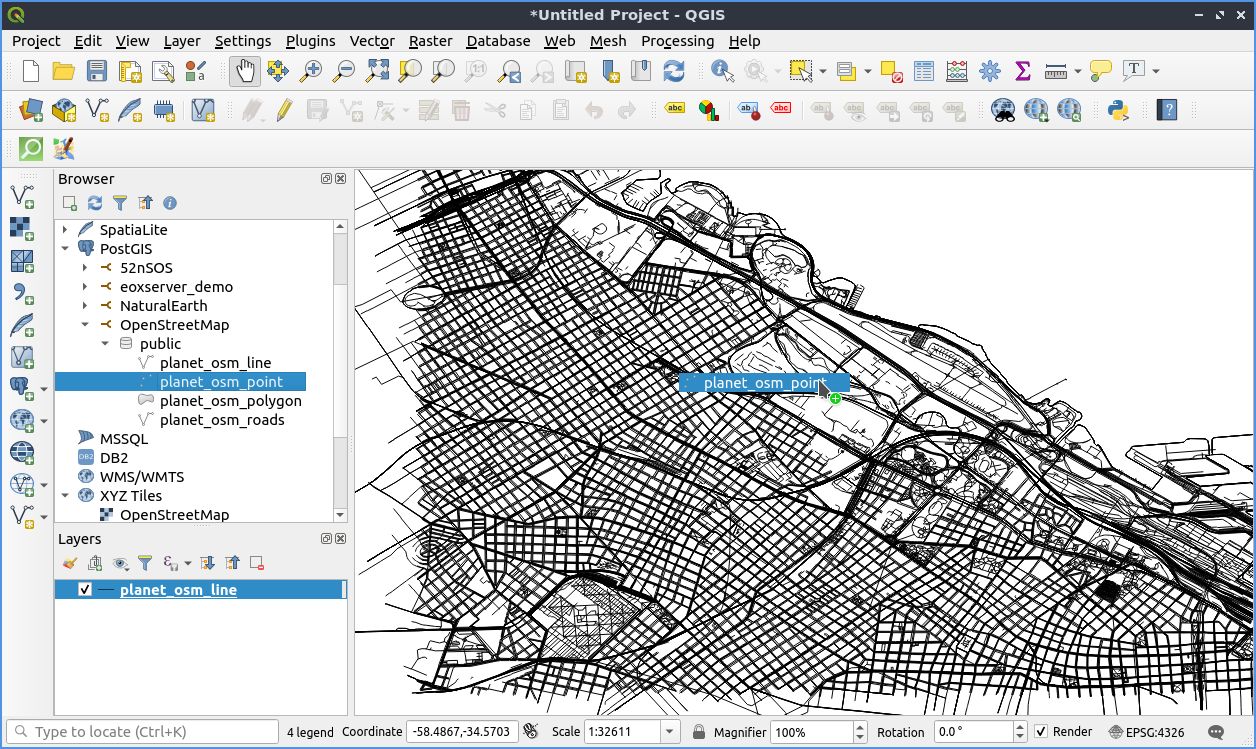Open the Project menu
The width and height of the screenshot is (1256, 749).
tap(36, 41)
